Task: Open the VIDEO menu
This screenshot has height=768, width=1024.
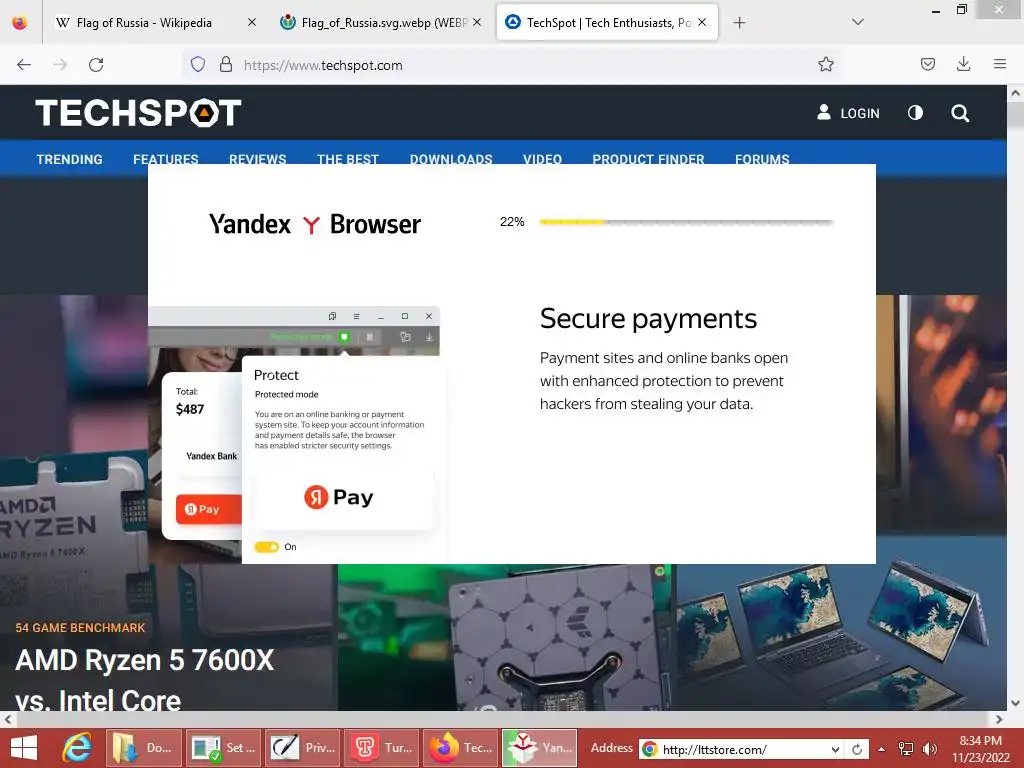Action: pyautogui.click(x=542, y=159)
